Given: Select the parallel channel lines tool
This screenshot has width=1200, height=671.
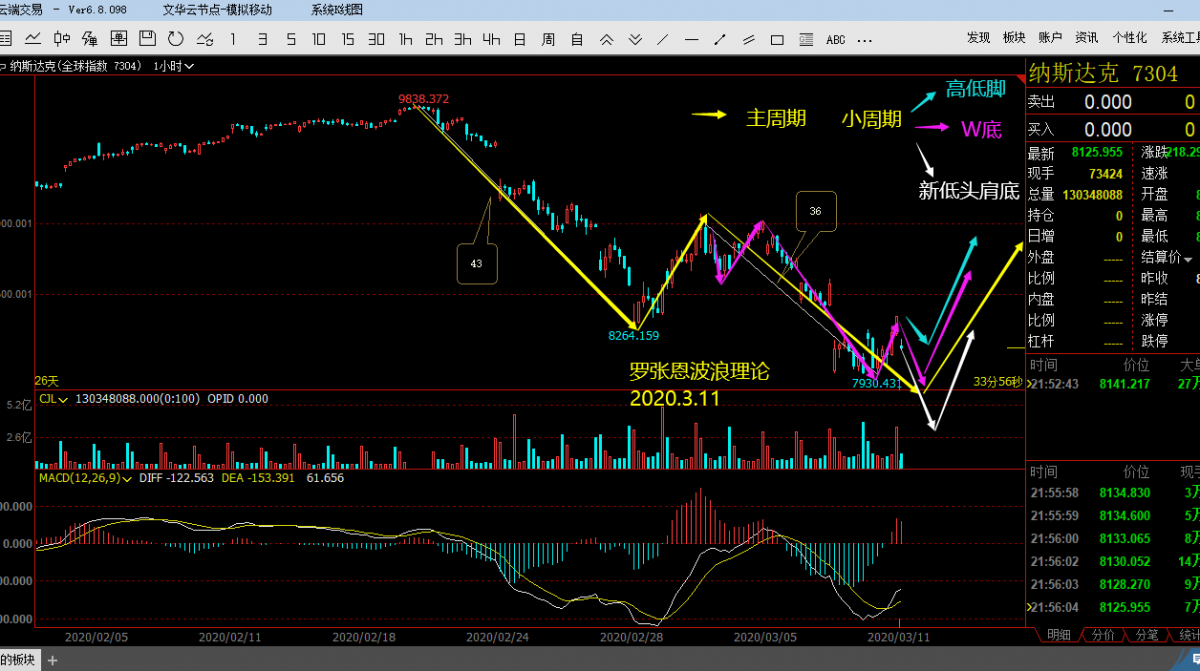Looking at the screenshot, I should pos(749,39).
